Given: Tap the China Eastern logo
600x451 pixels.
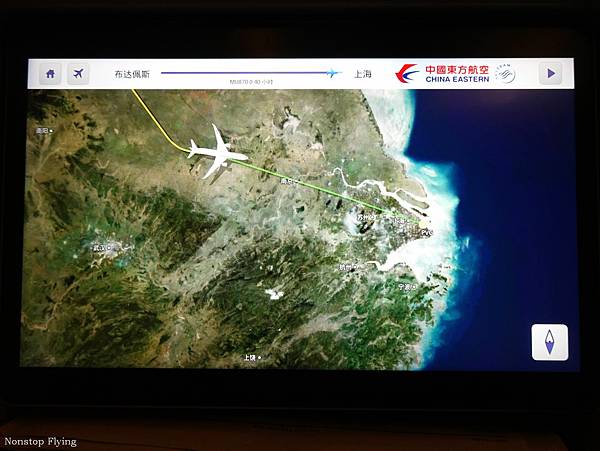Looking at the screenshot, I should click(442, 73).
